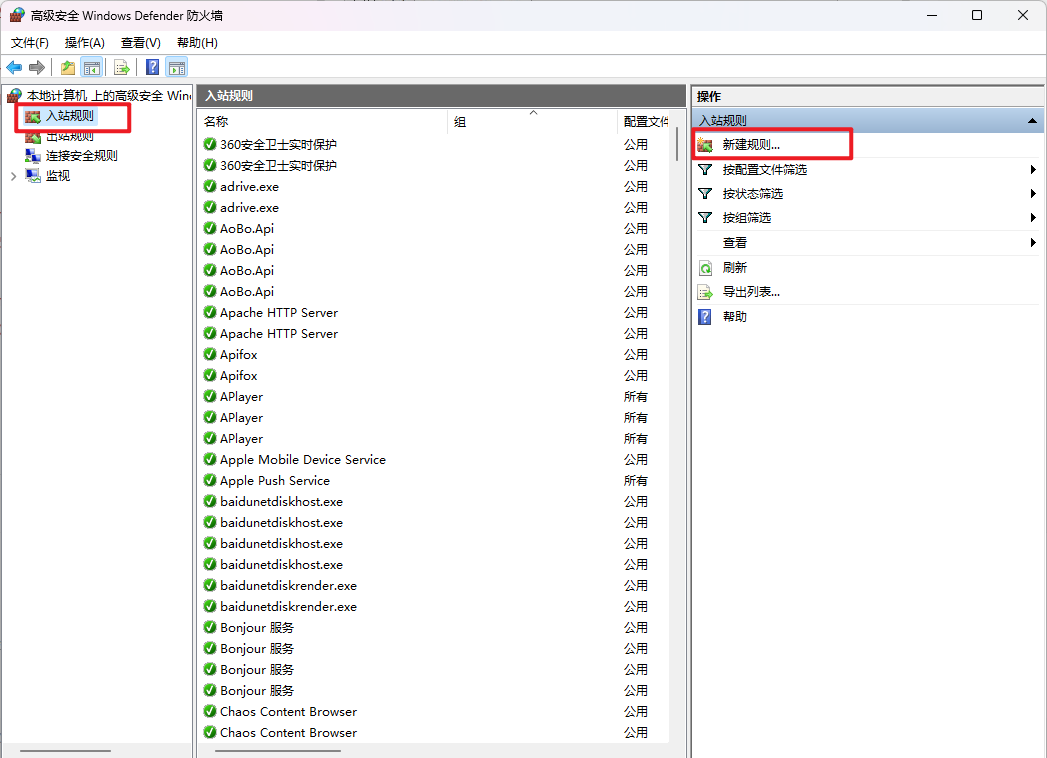1047x758 pixels.
Task: Click 查看 in the actions pane
Action: [735, 242]
